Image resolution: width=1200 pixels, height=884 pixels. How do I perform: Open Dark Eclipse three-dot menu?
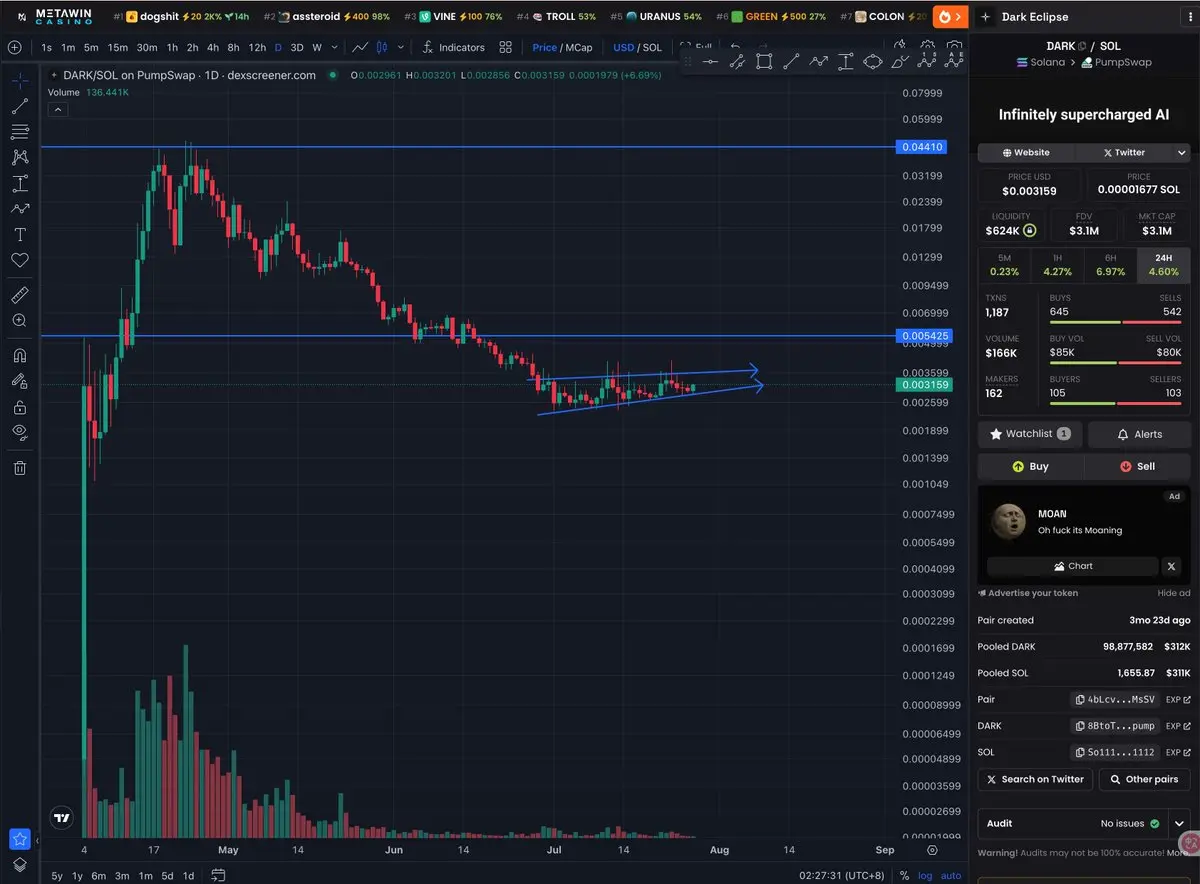1190,17
